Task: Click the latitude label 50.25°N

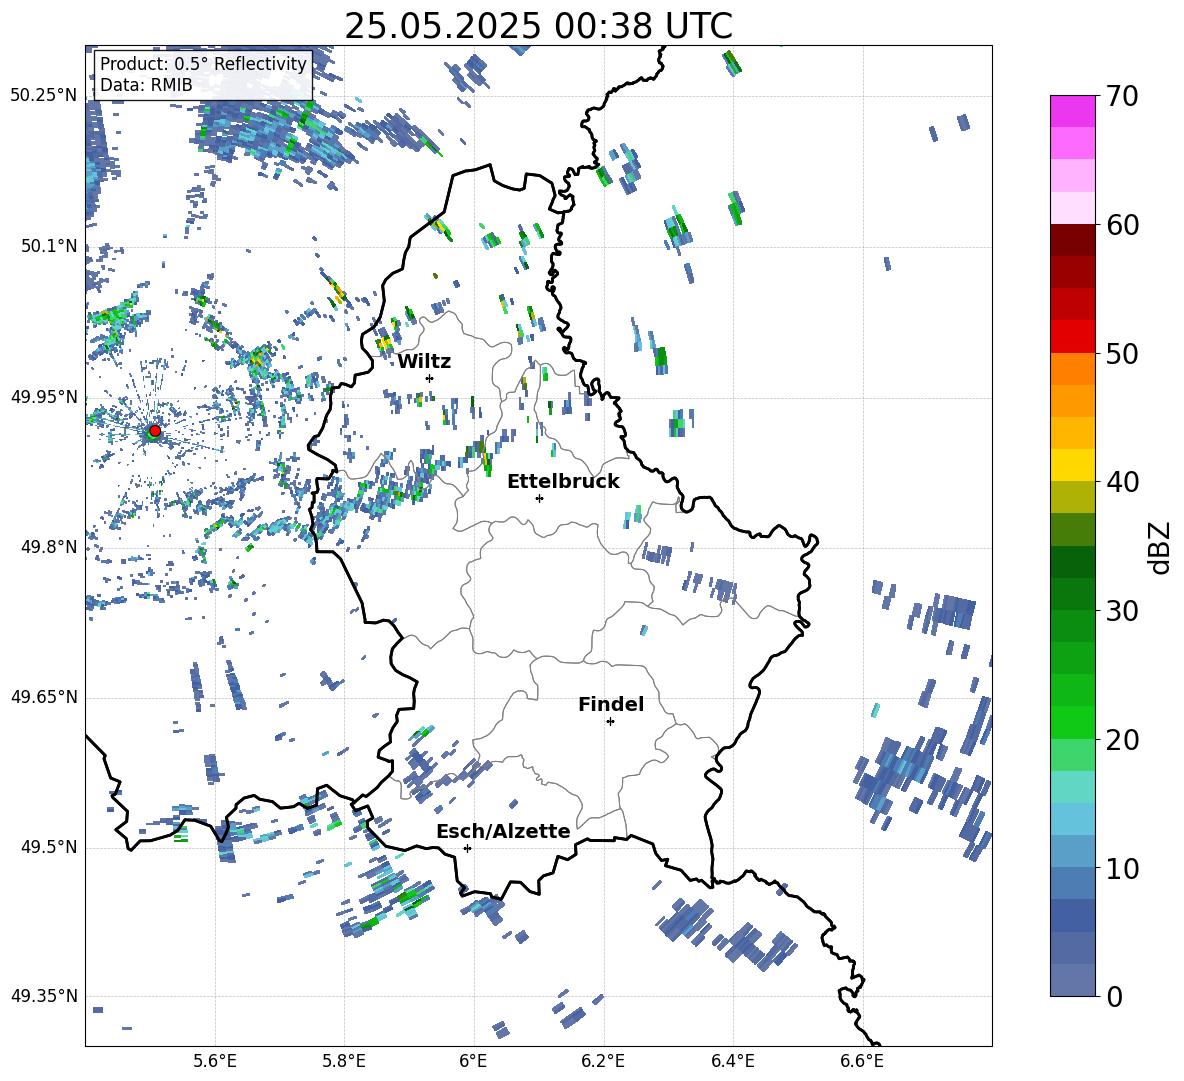Action: (44, 96)
